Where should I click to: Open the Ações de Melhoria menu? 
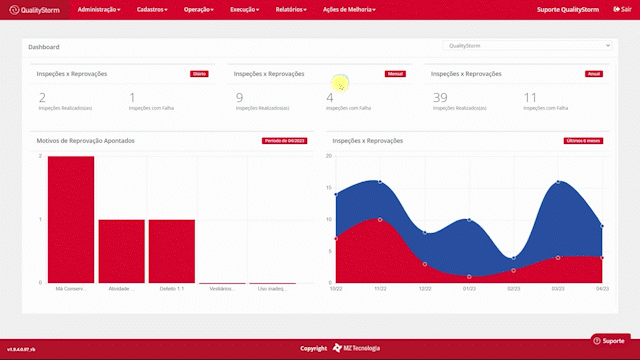(349, 9)
